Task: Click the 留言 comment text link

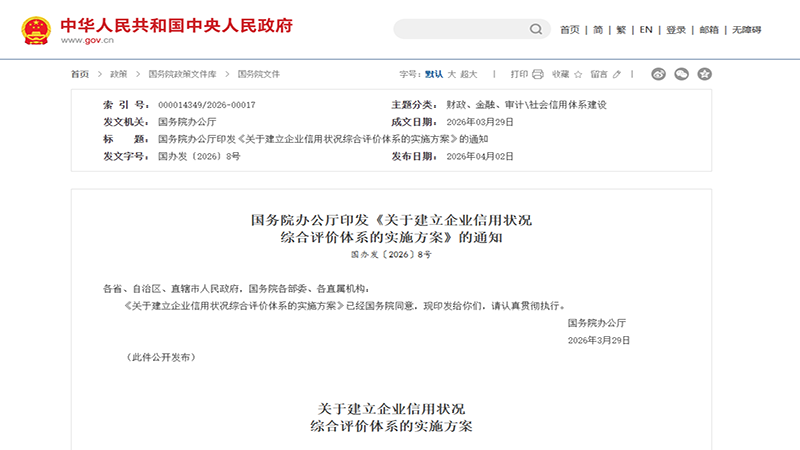Action: (x=599, y=74)
